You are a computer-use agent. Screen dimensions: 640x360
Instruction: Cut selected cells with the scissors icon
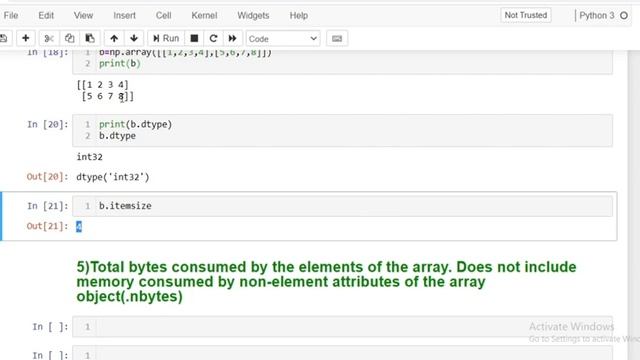49,38
